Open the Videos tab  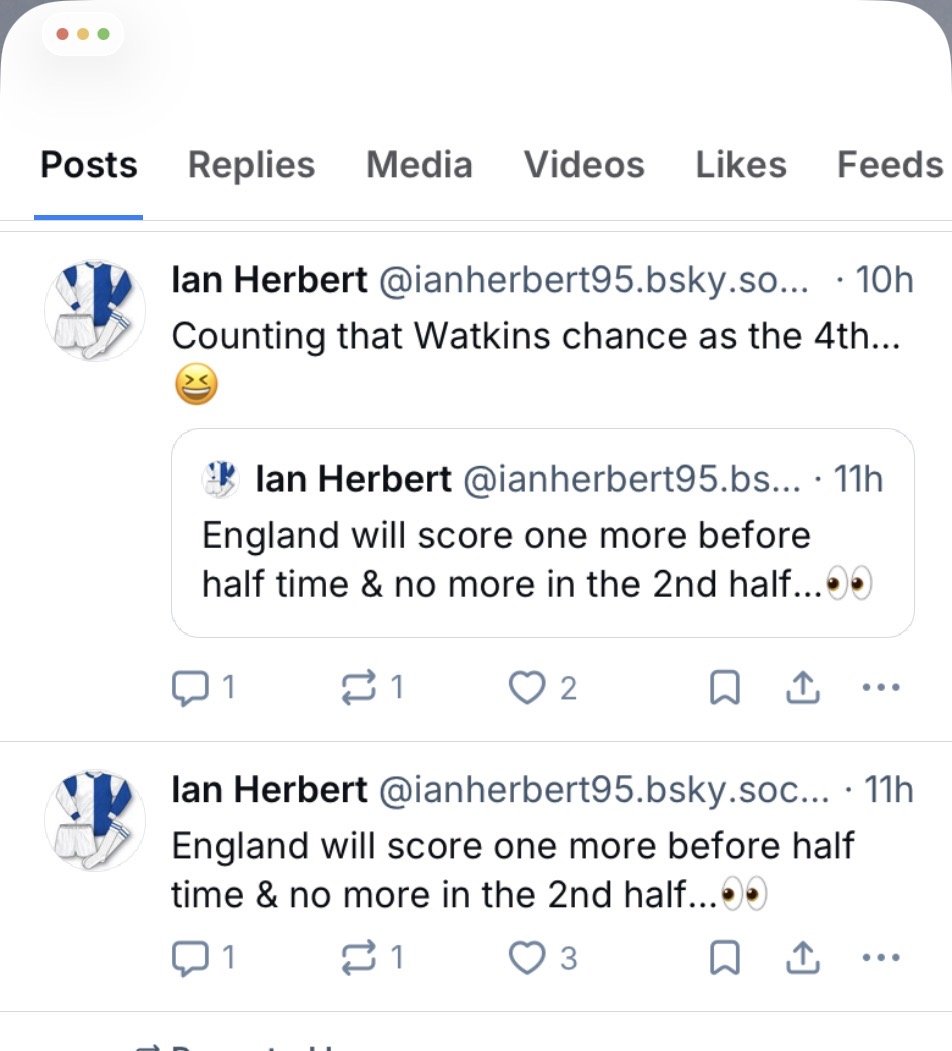click(x=584, y=165)
